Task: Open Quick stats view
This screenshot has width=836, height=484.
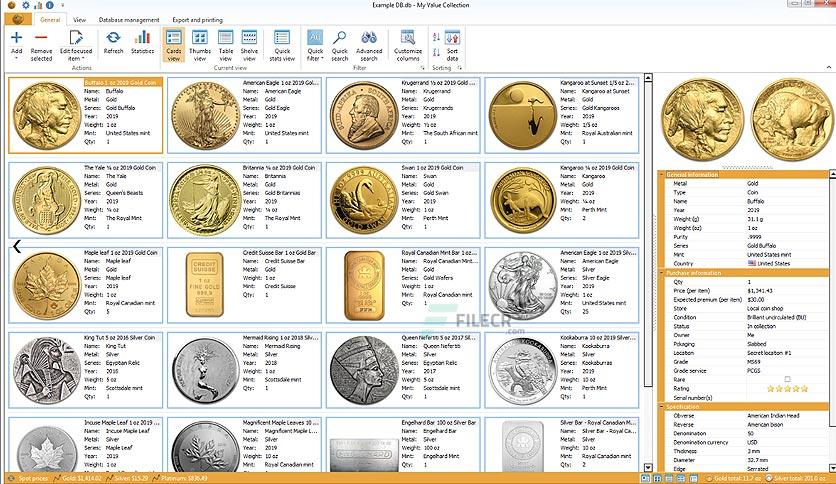Action: [x=282, y=45]
